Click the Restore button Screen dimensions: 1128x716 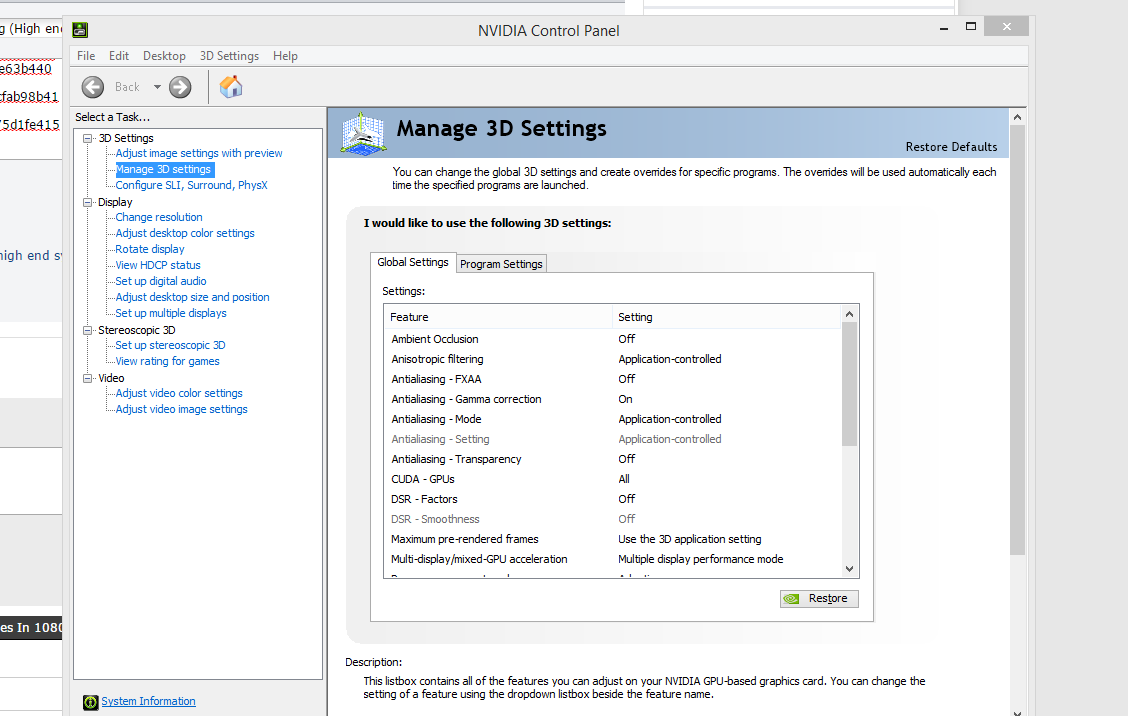pos(819,599)
